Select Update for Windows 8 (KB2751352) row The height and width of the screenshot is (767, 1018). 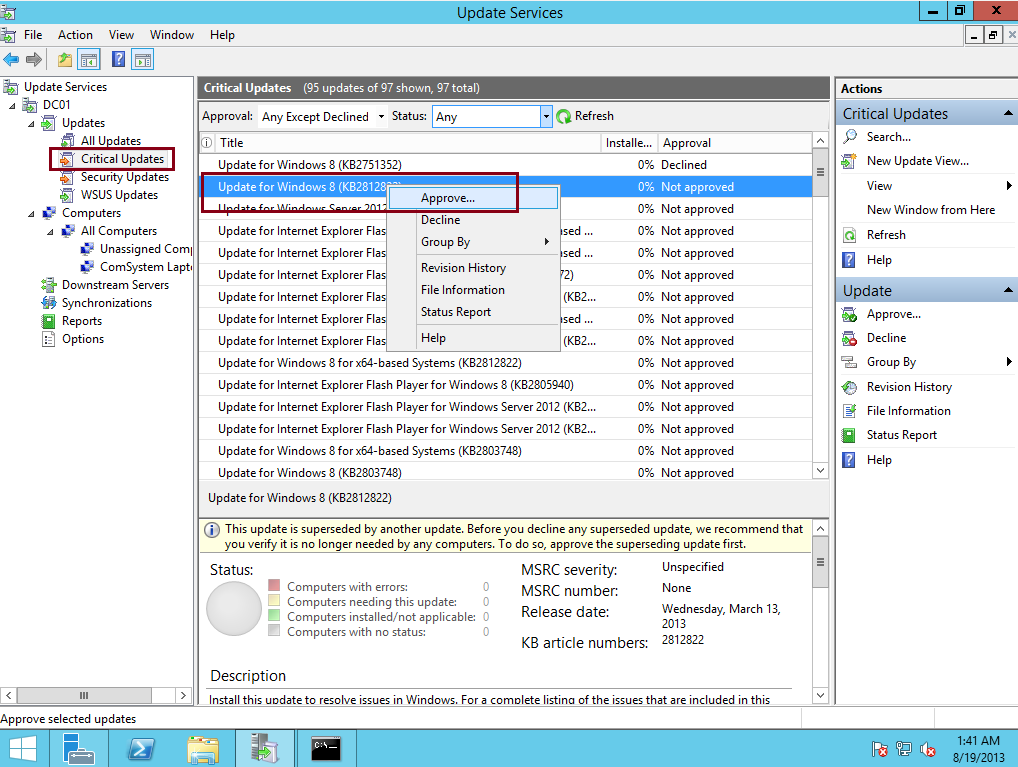pos(506,165)
